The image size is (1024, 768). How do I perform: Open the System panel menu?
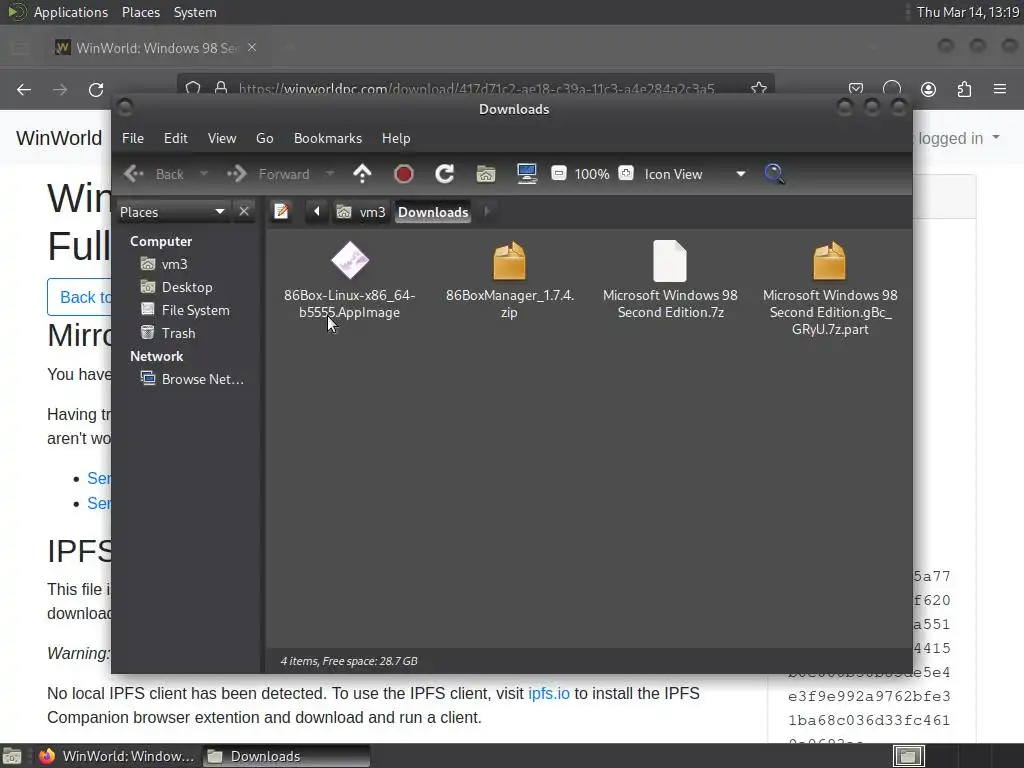(195, 12)
